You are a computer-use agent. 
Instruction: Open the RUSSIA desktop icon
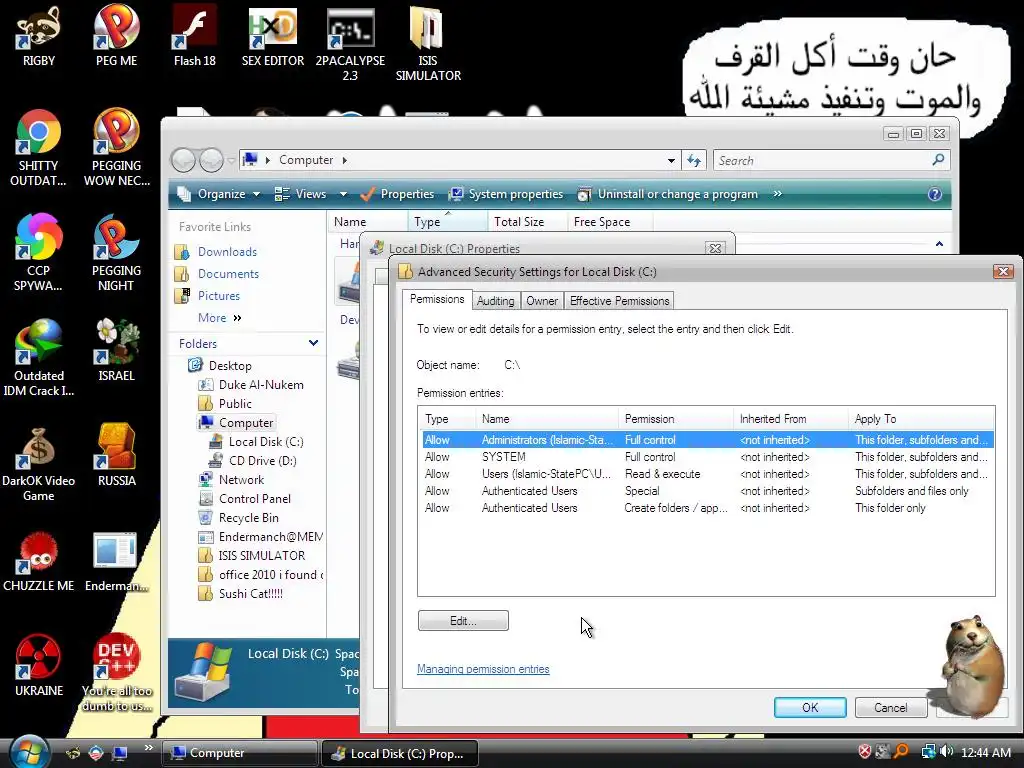click(116, 455)
